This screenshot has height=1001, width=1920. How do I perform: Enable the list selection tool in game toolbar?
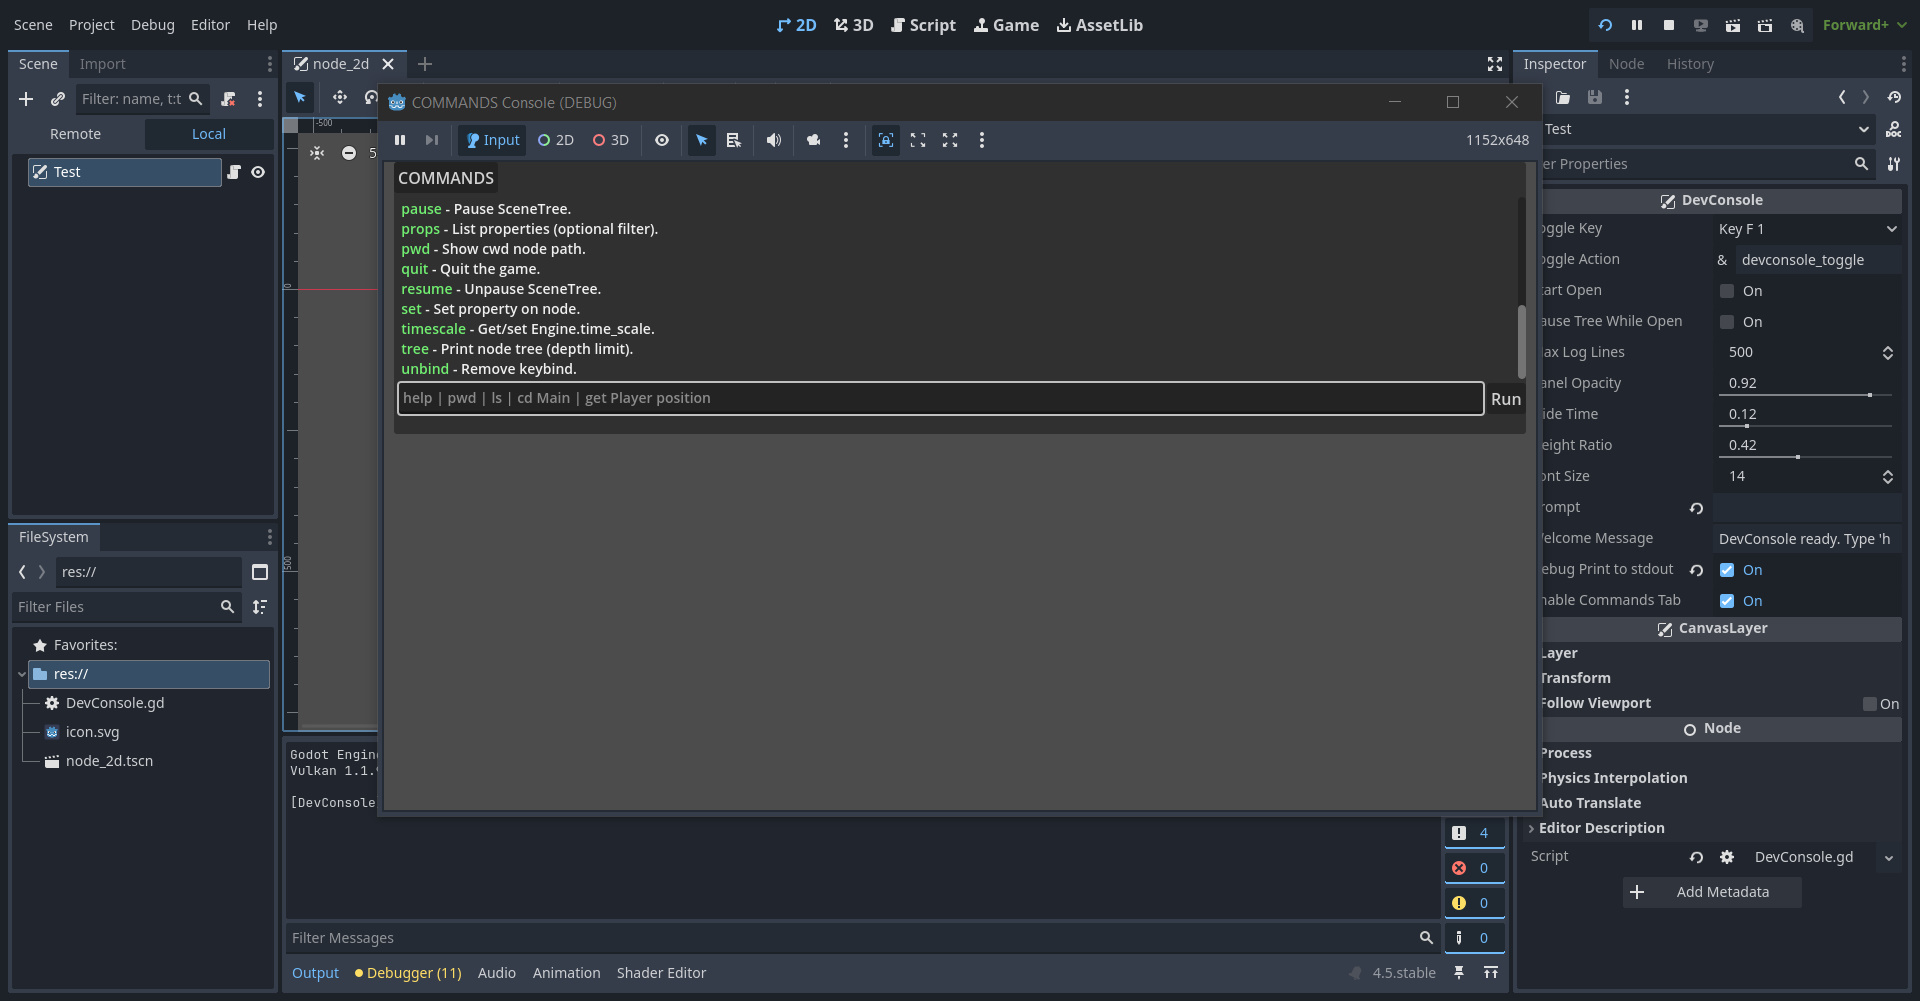(x=734, y=140)
